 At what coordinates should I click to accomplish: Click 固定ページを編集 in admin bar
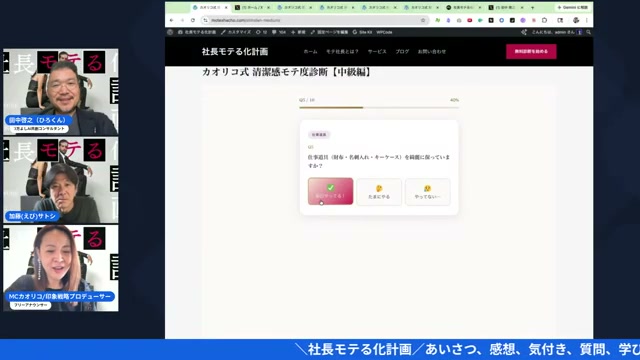tap(329, 32)
